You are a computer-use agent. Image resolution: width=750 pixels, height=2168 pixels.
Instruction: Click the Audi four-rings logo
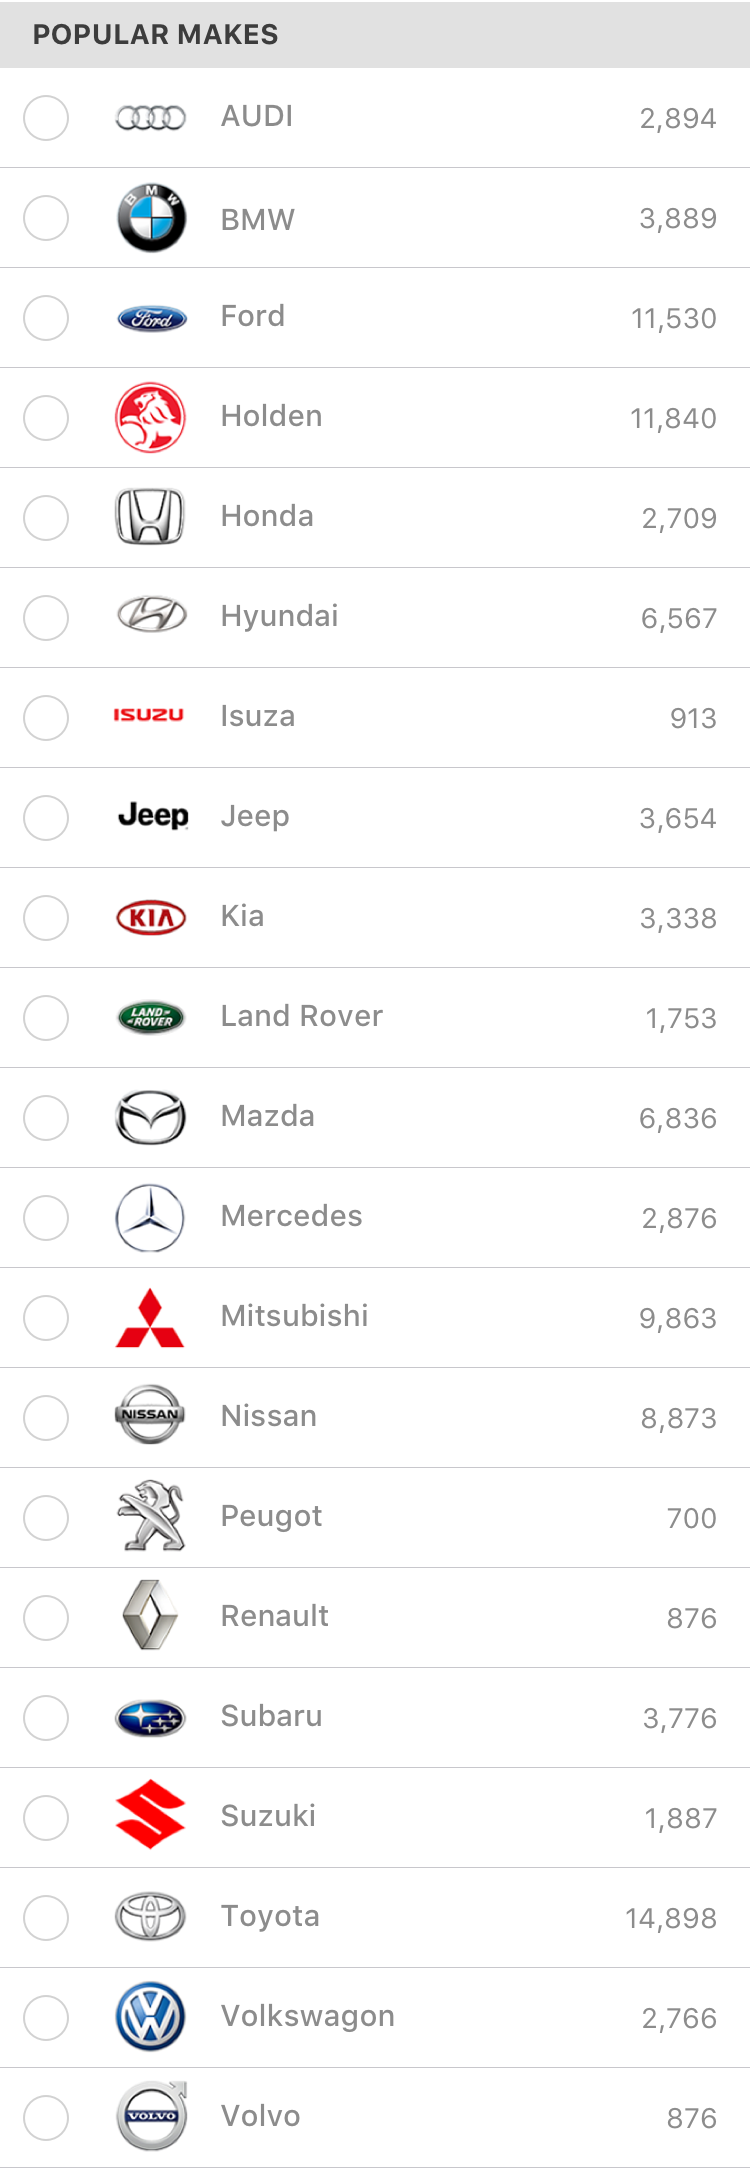(150, 118)
